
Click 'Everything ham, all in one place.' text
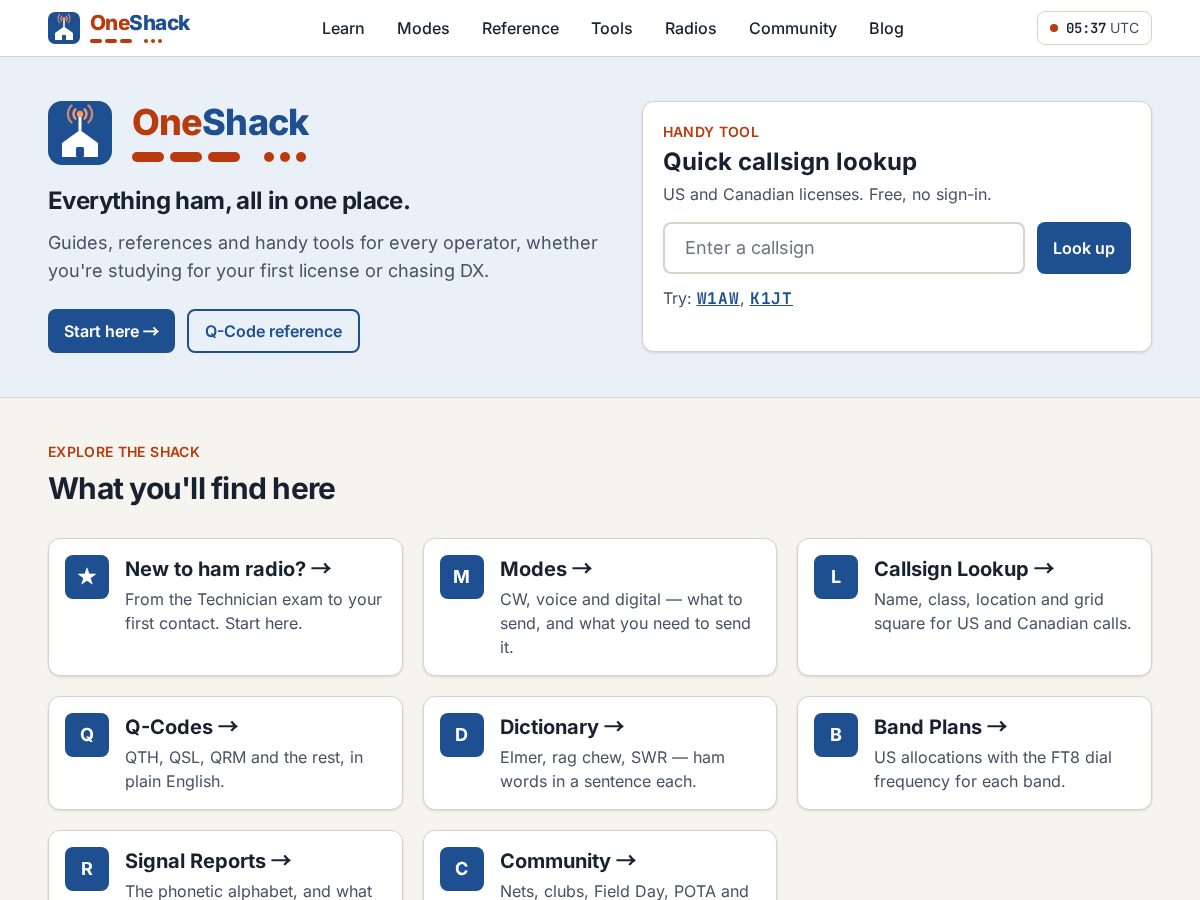click(x=229, y=201)
